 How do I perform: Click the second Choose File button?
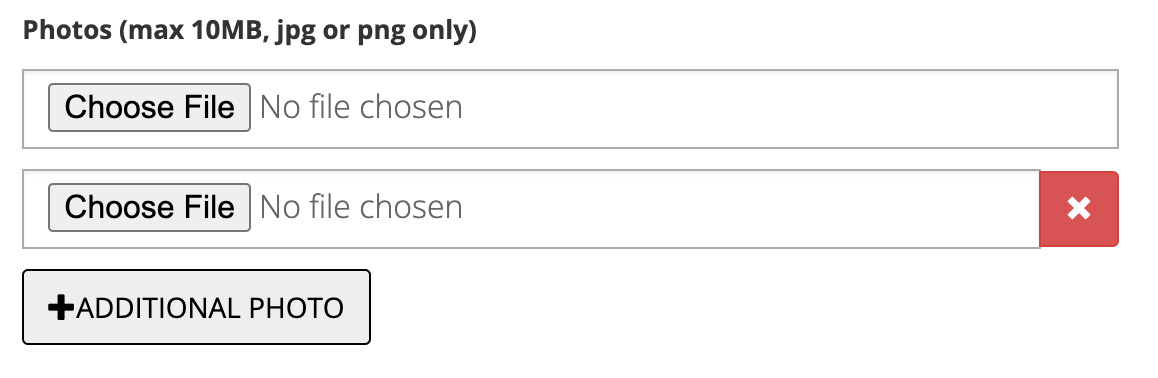[x=149, y=207]
